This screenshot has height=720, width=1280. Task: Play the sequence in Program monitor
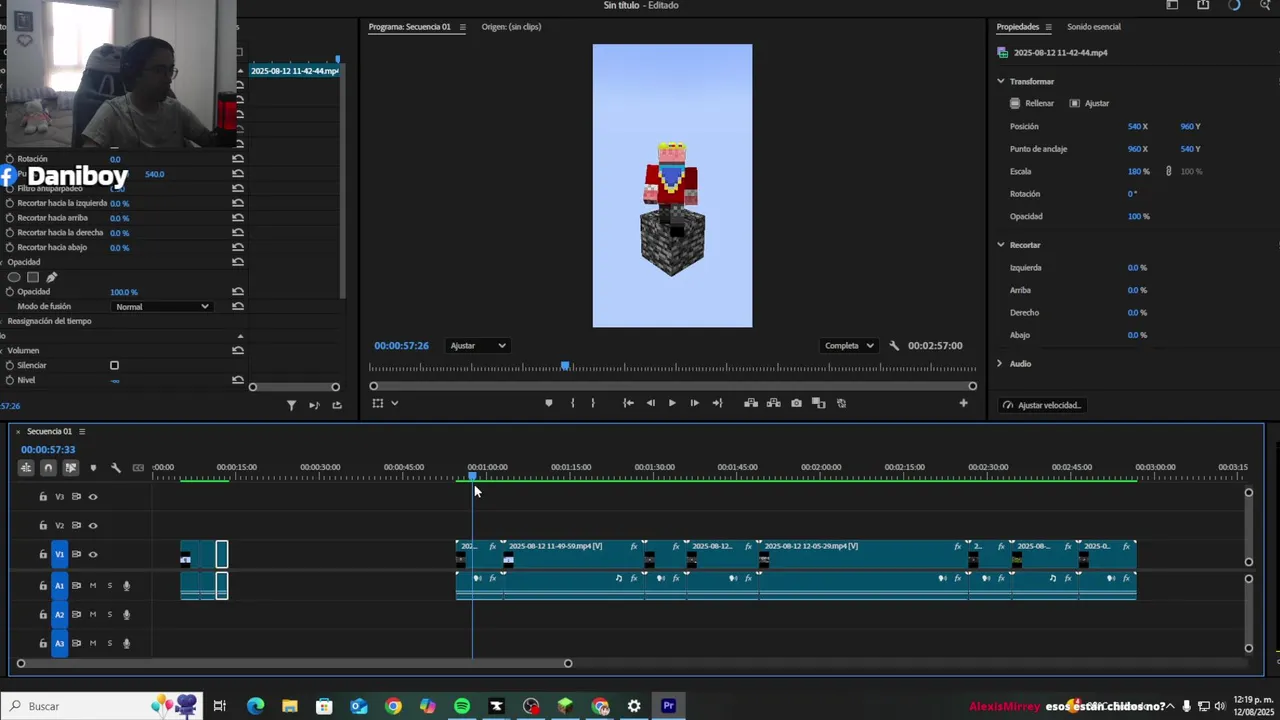point(672,403)
